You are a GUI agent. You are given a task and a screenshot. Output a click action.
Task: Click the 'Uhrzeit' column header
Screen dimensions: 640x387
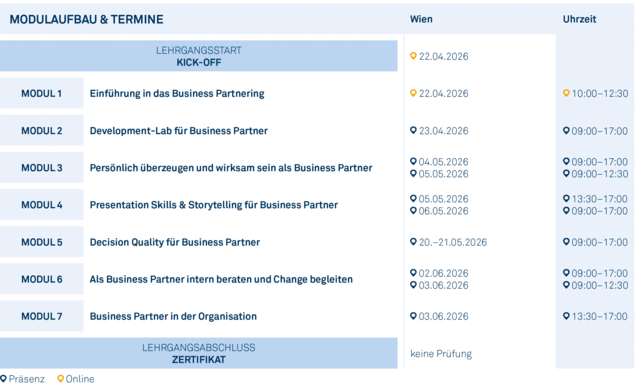579,19
